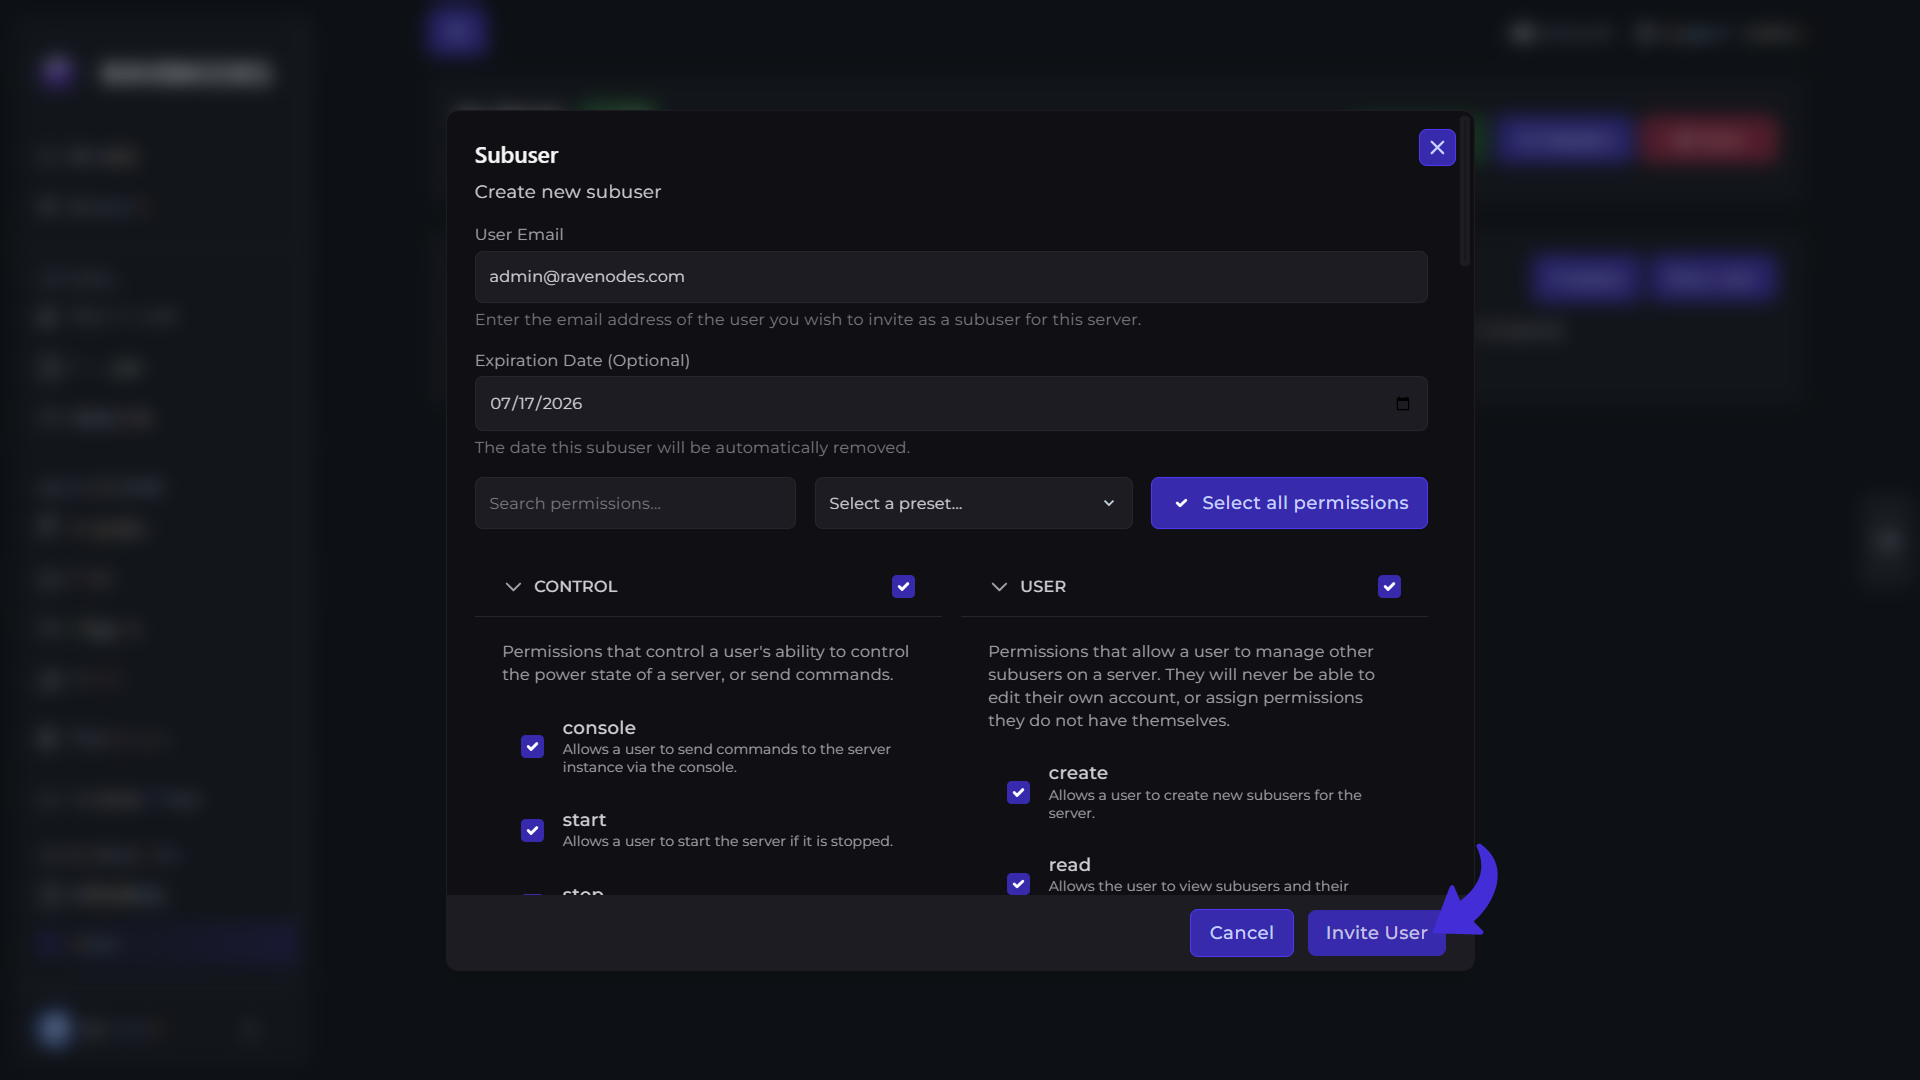
Task: Uncheck the start permission checkbox
Action: 532,831
